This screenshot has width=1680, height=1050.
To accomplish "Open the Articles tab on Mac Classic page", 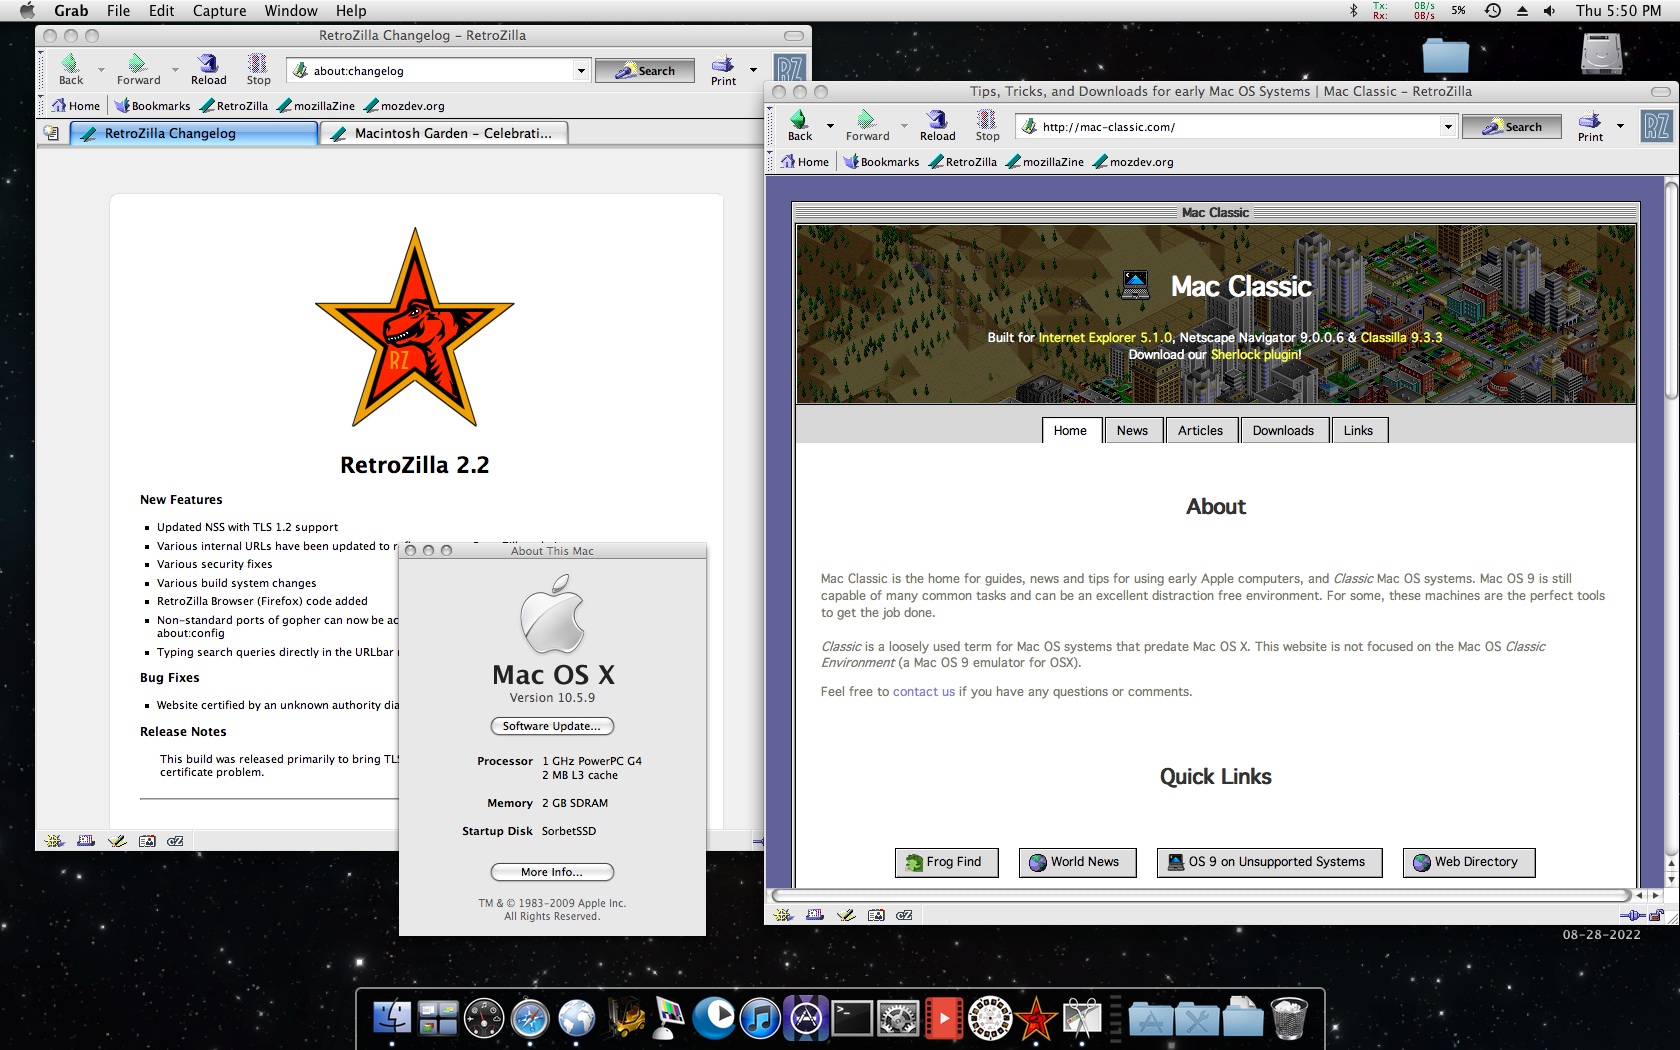I will (x=1200, y=430).
